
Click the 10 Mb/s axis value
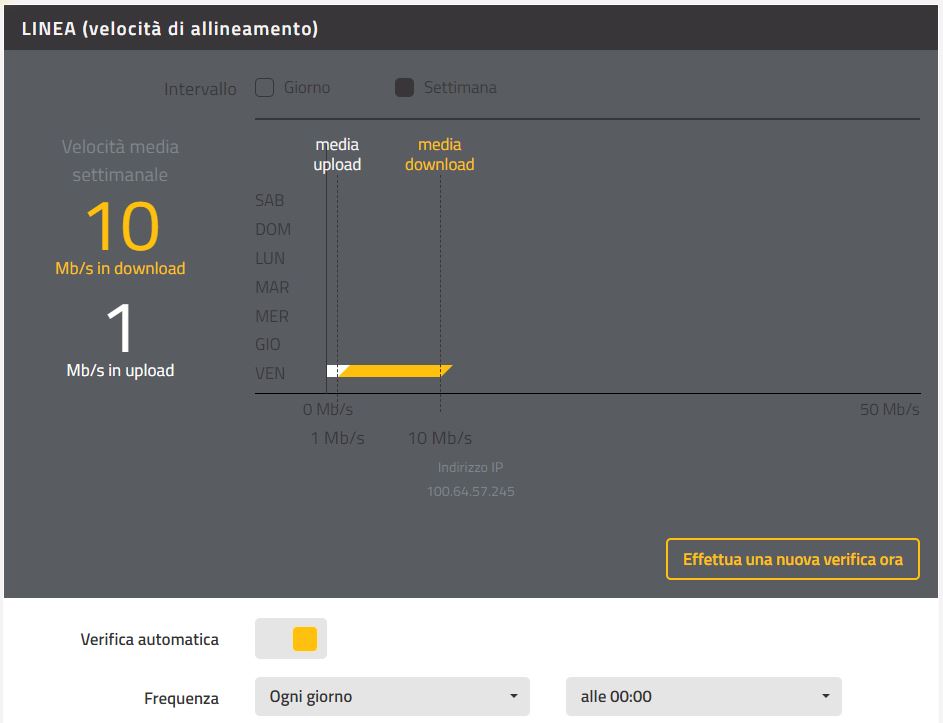[x=440, y=438]
